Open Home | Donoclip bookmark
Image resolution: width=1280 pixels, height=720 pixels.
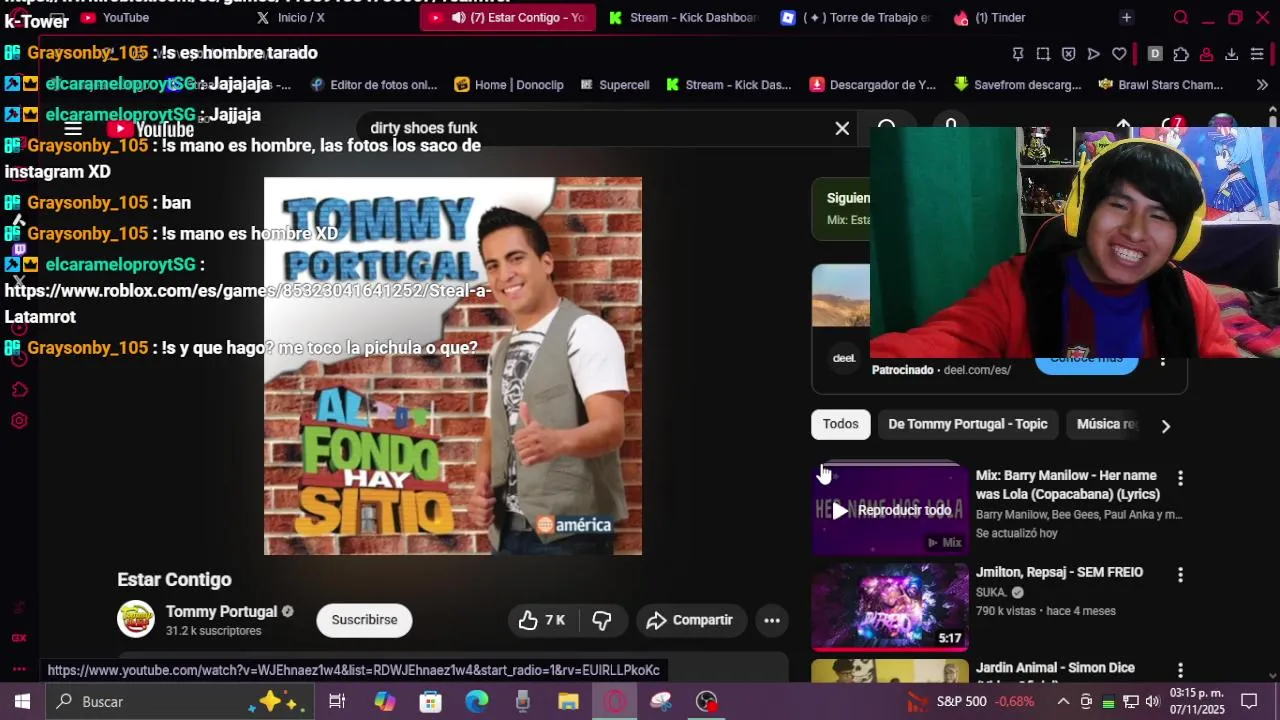click(x=509, y=85)
